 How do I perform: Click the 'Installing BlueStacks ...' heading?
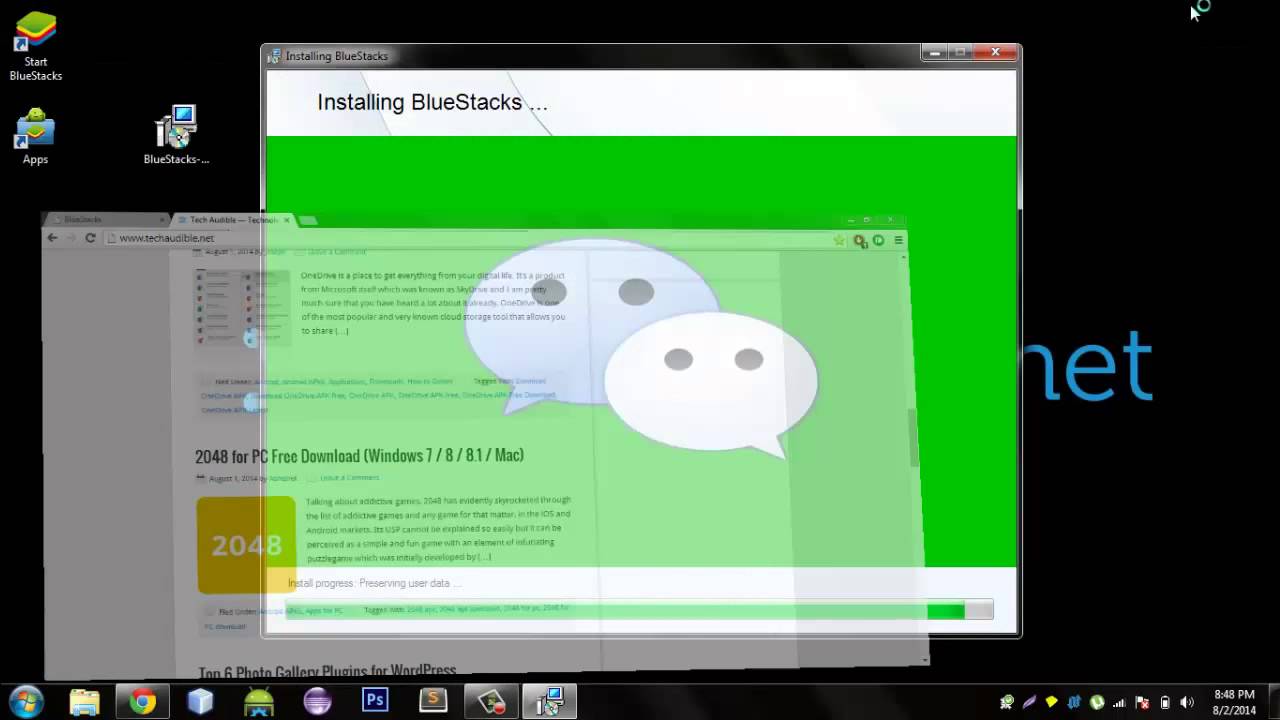tap(432, 102)
